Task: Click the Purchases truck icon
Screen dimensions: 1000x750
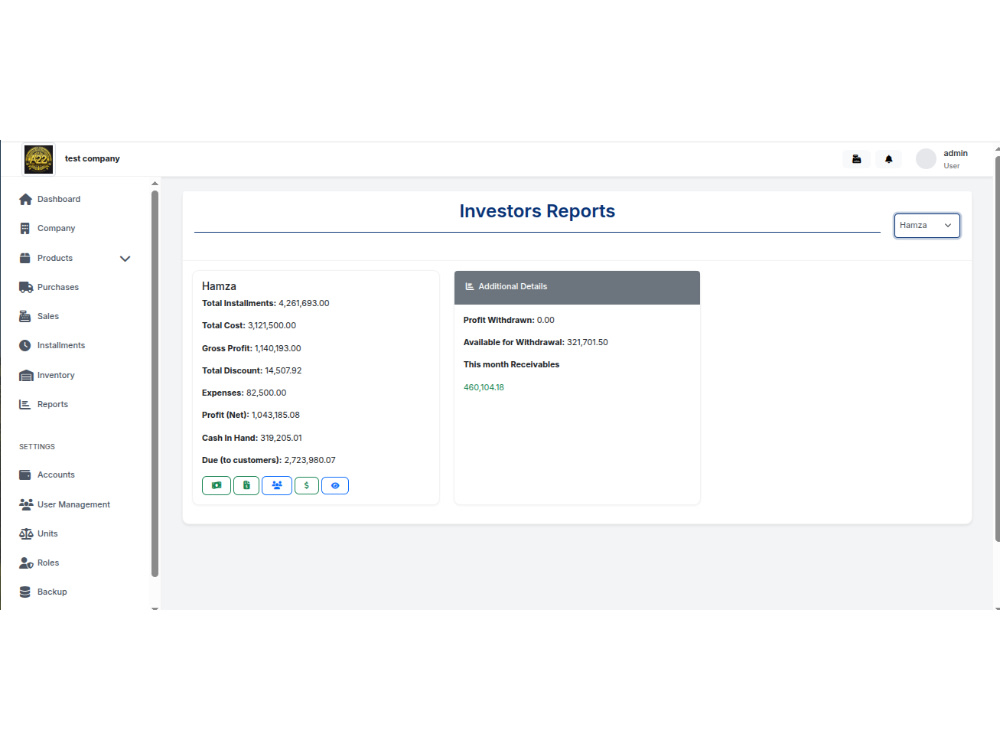Action: [26, 288]
